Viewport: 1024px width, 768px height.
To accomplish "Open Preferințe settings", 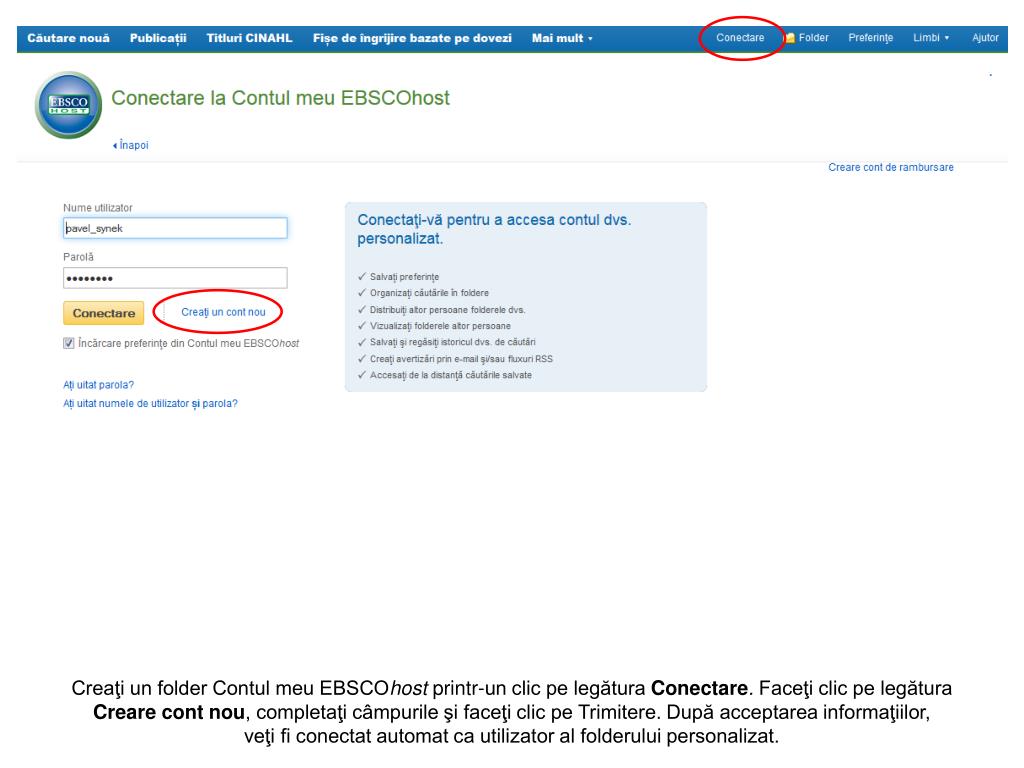I will [x=871, y=38].
